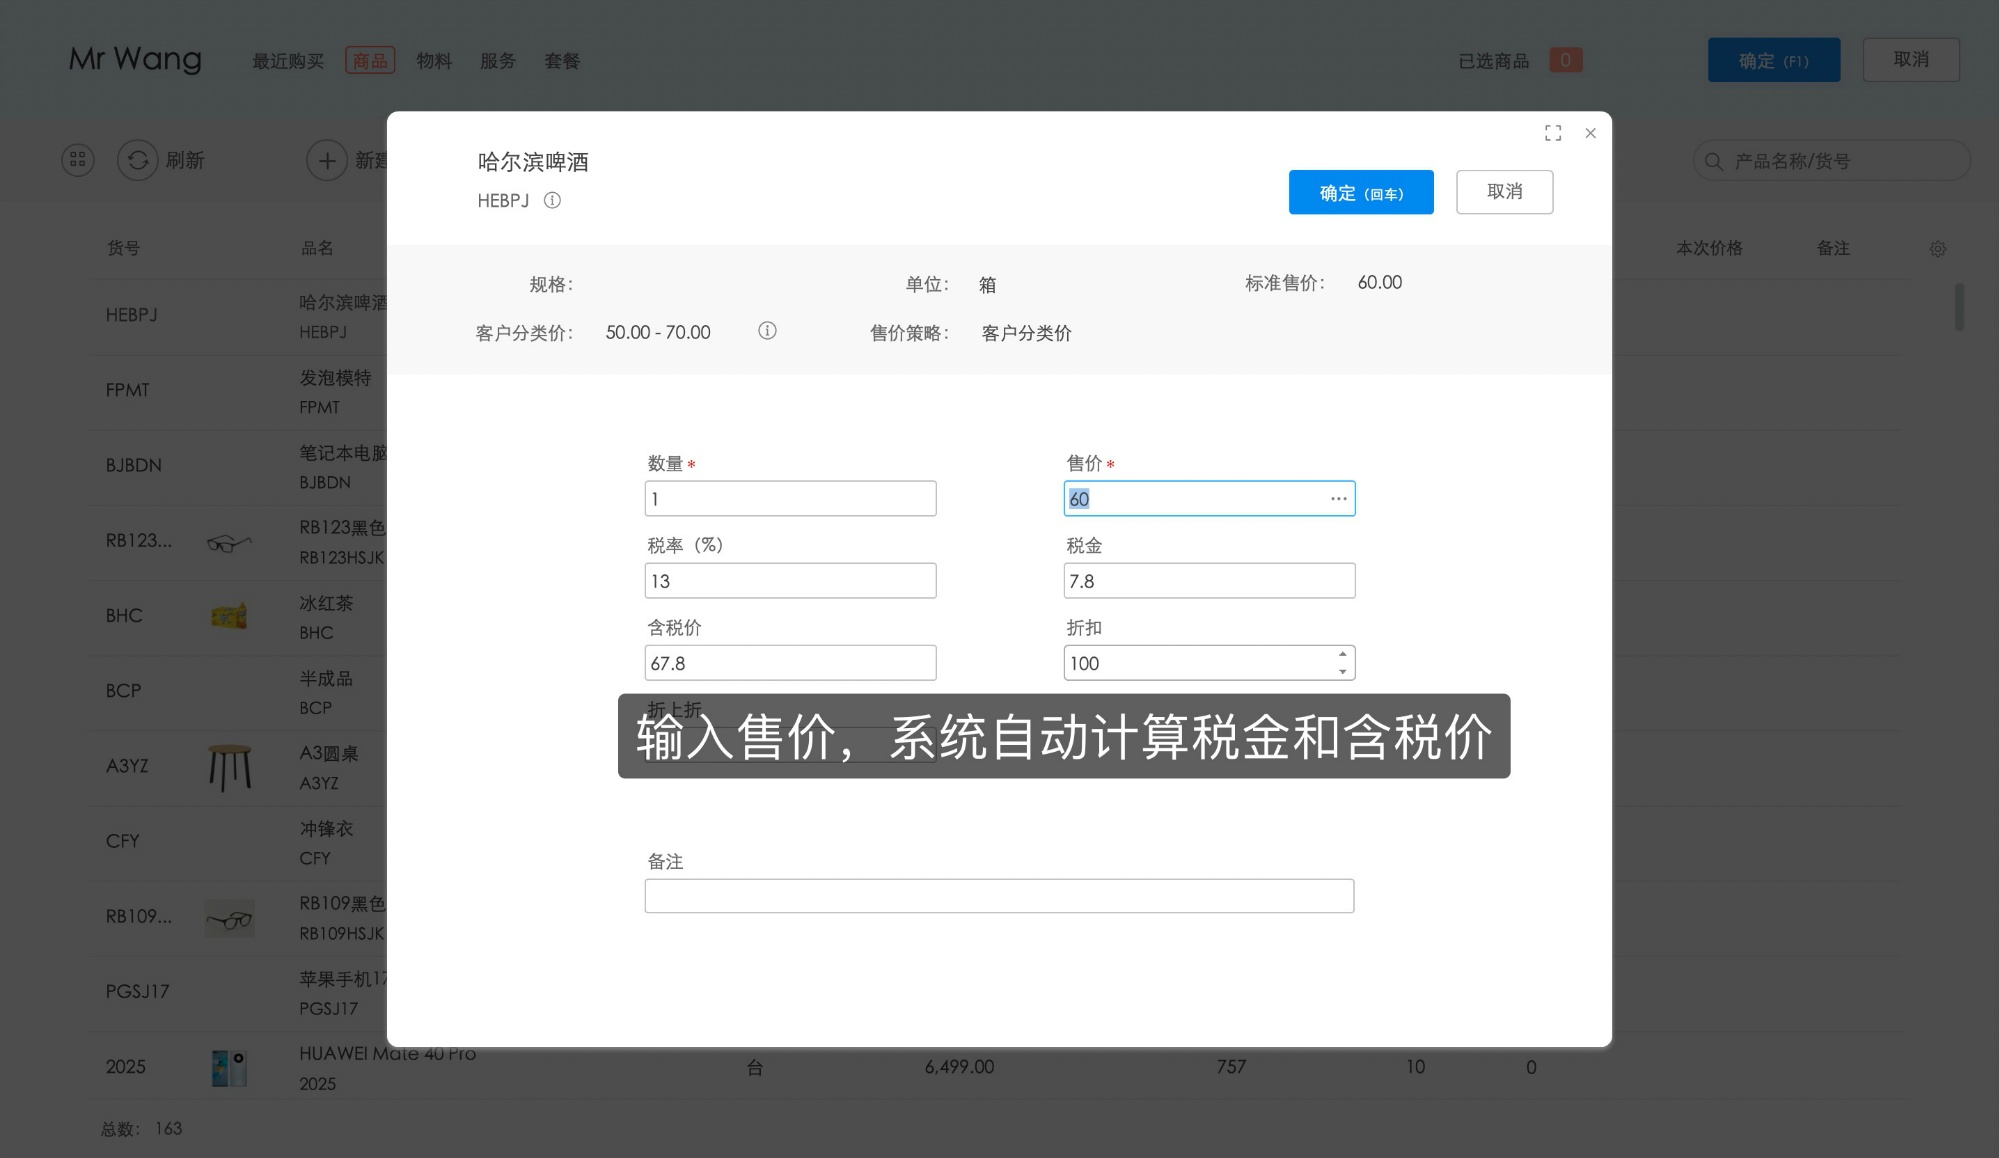
Task: Click the fullscreen expand icon in dialog
Action: 1552,133
